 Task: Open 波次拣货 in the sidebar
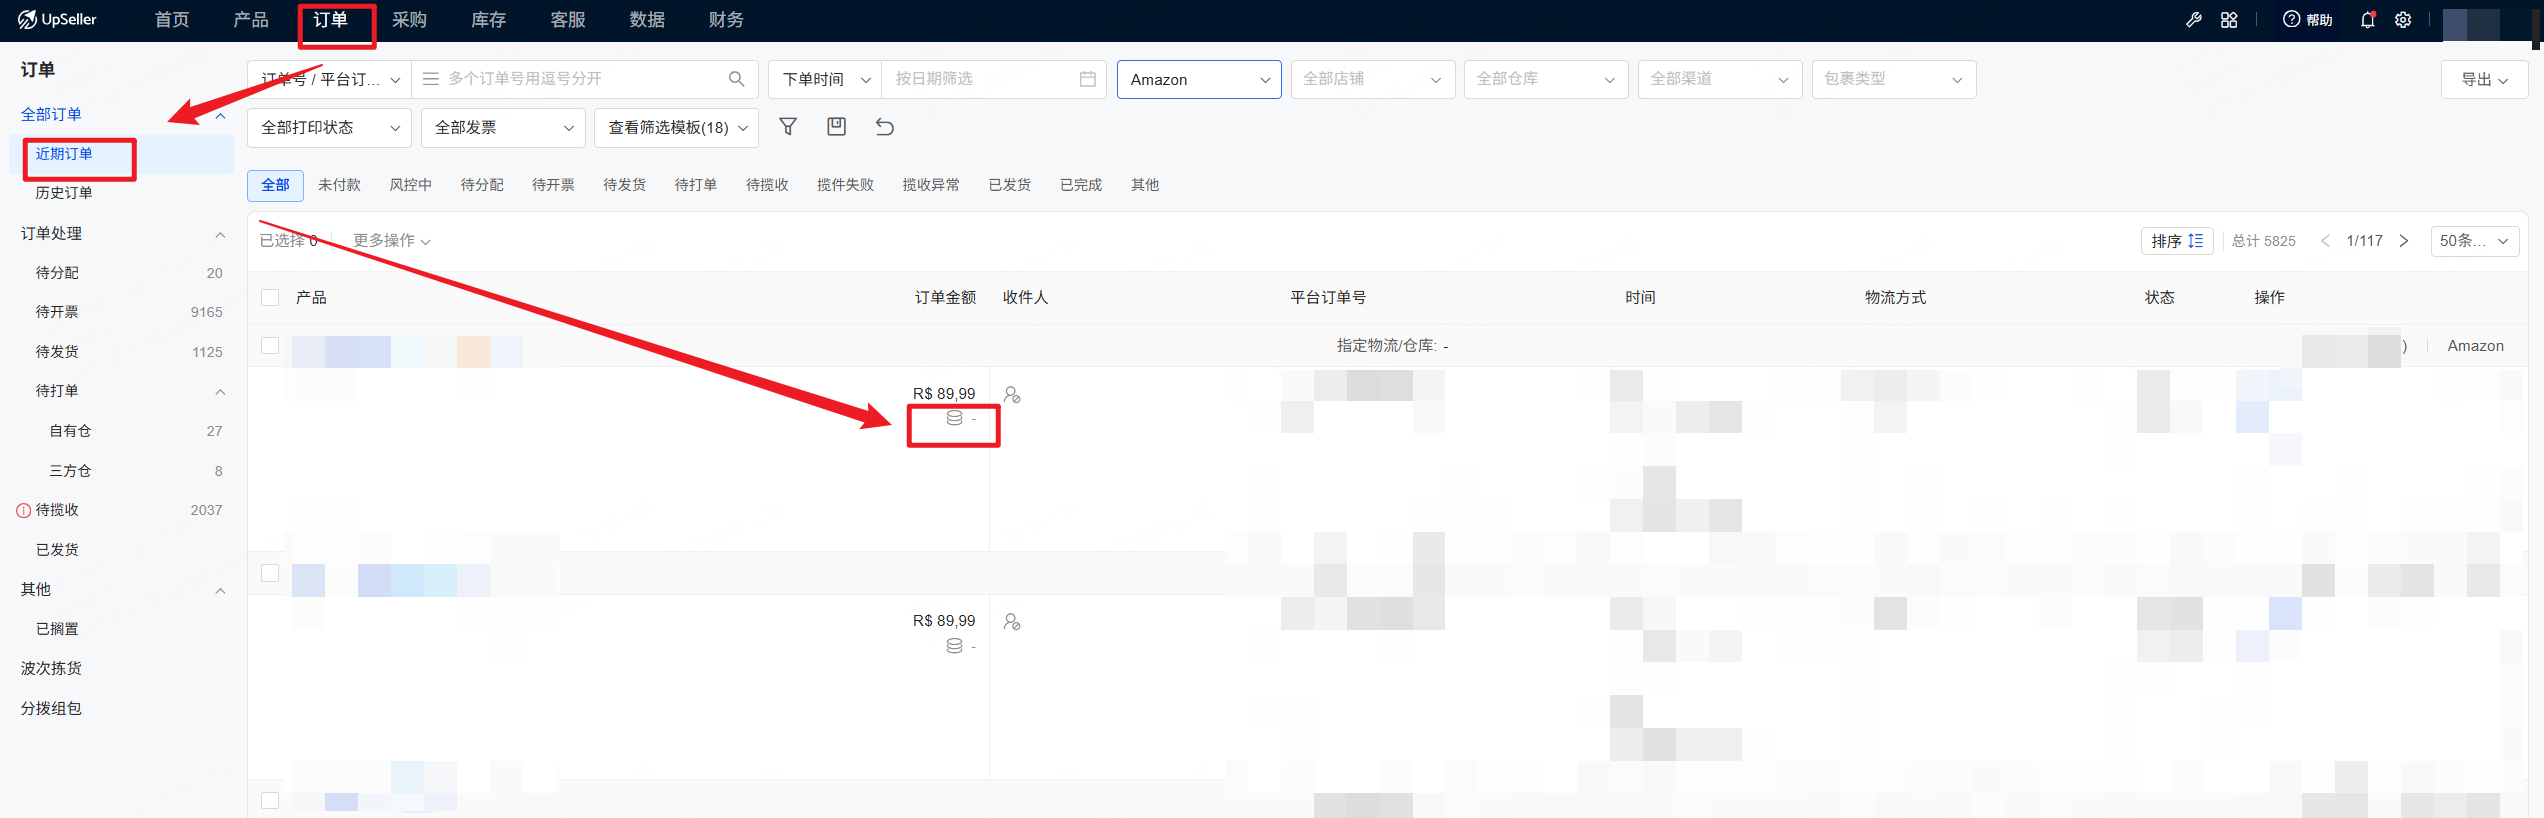coord(51,669)
